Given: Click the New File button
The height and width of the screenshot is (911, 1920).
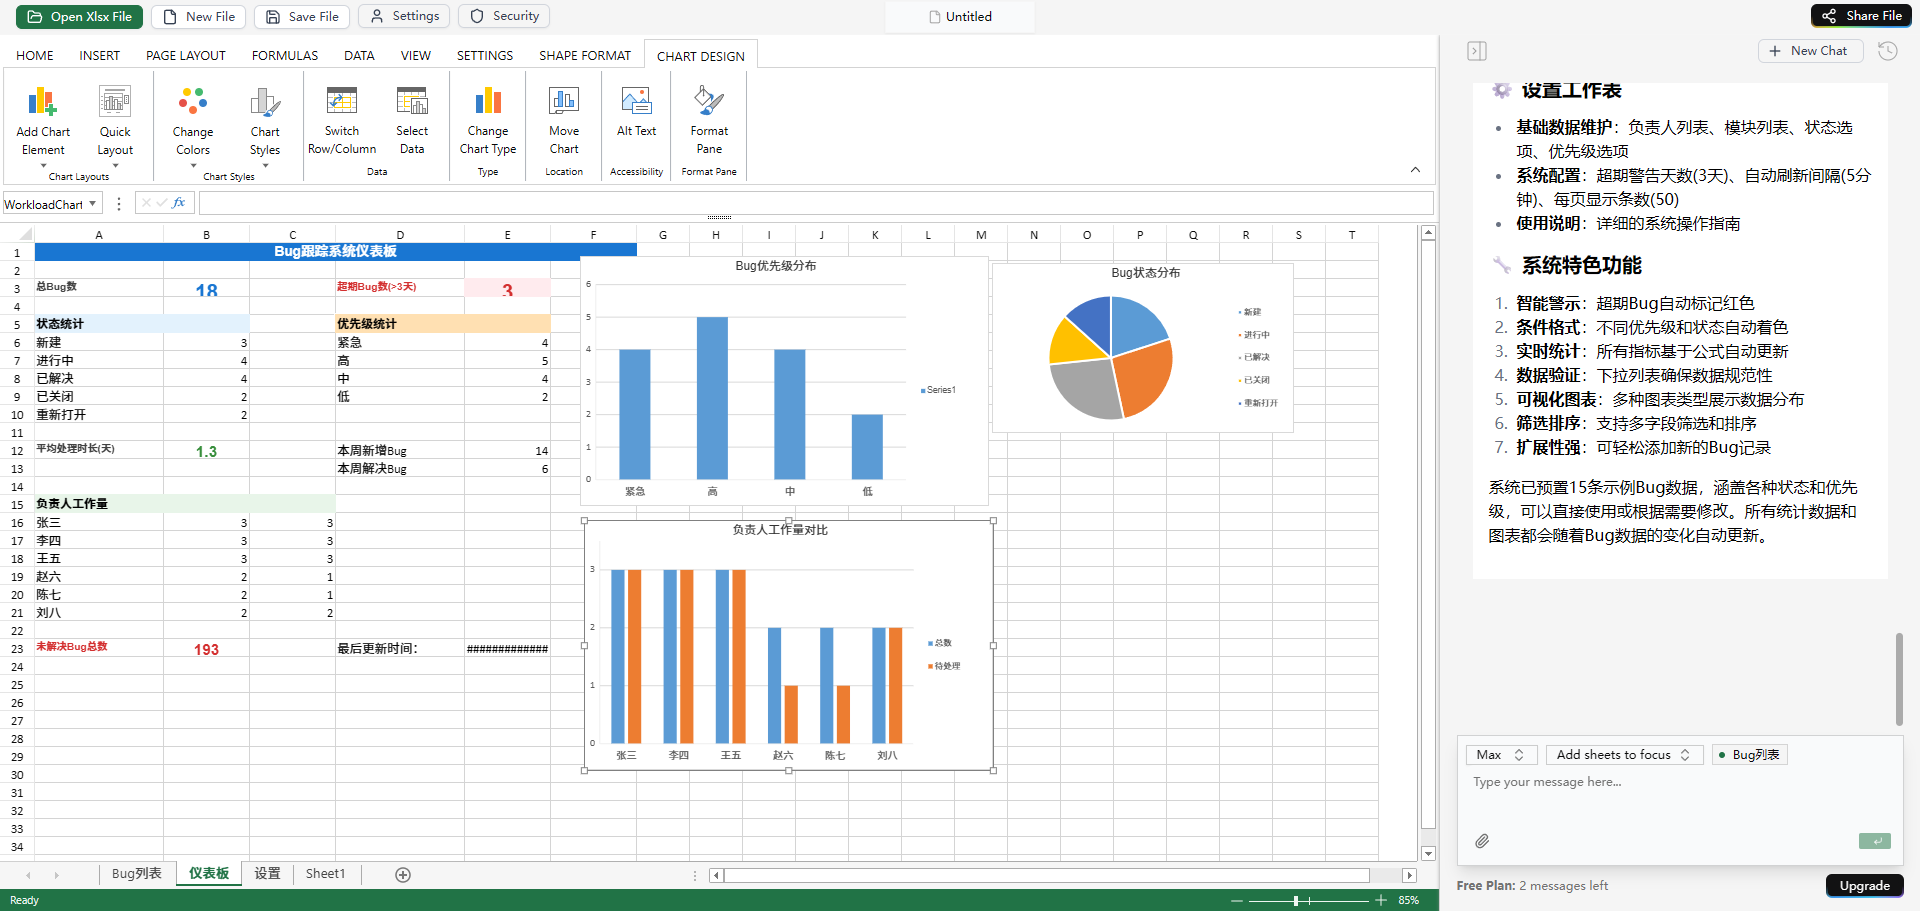Looking at the screenshot, I should click(x=198, y=17).
